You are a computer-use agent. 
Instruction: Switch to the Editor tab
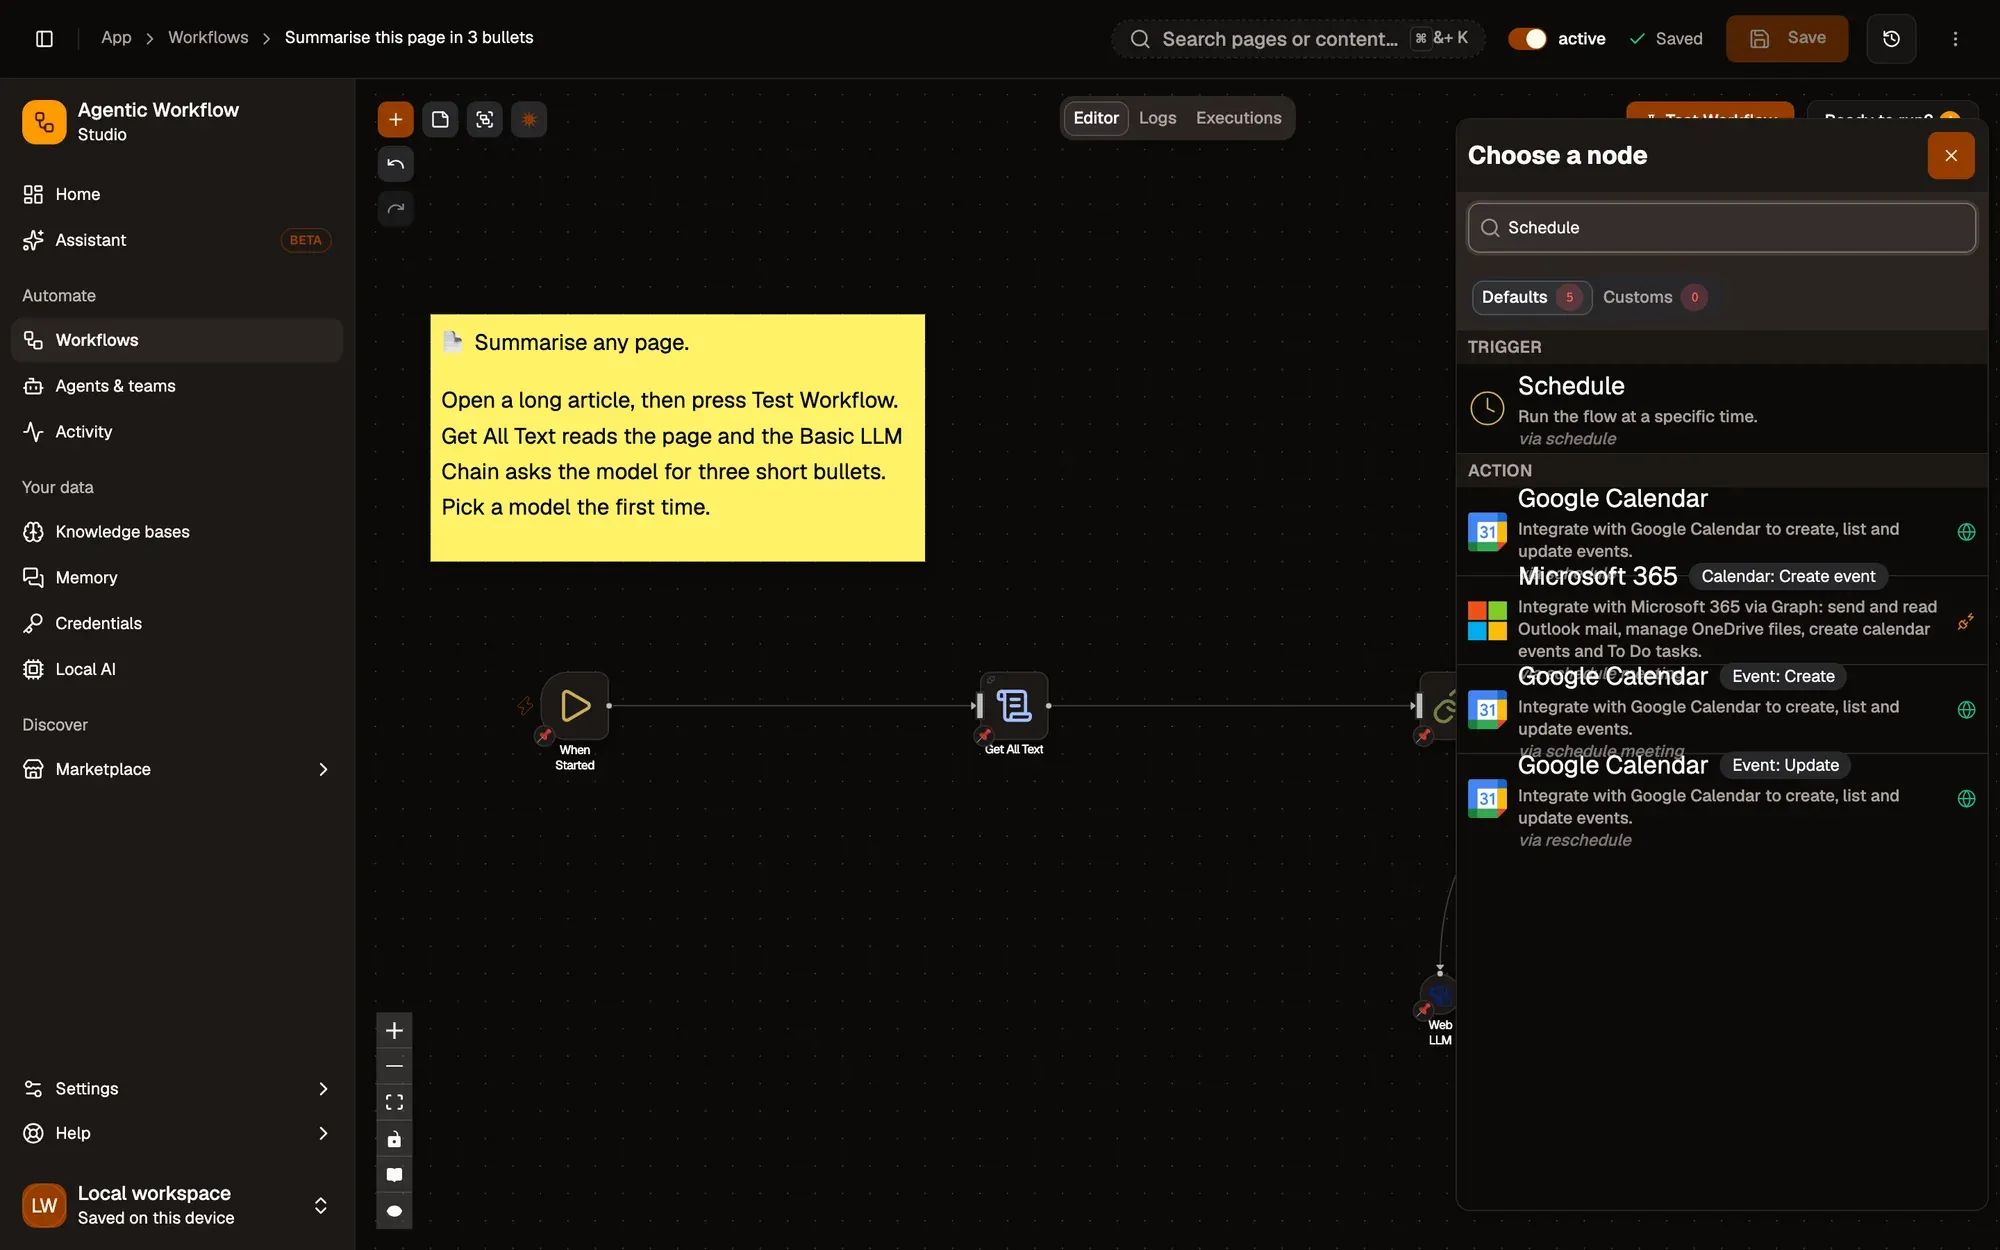pos(1096,118)
